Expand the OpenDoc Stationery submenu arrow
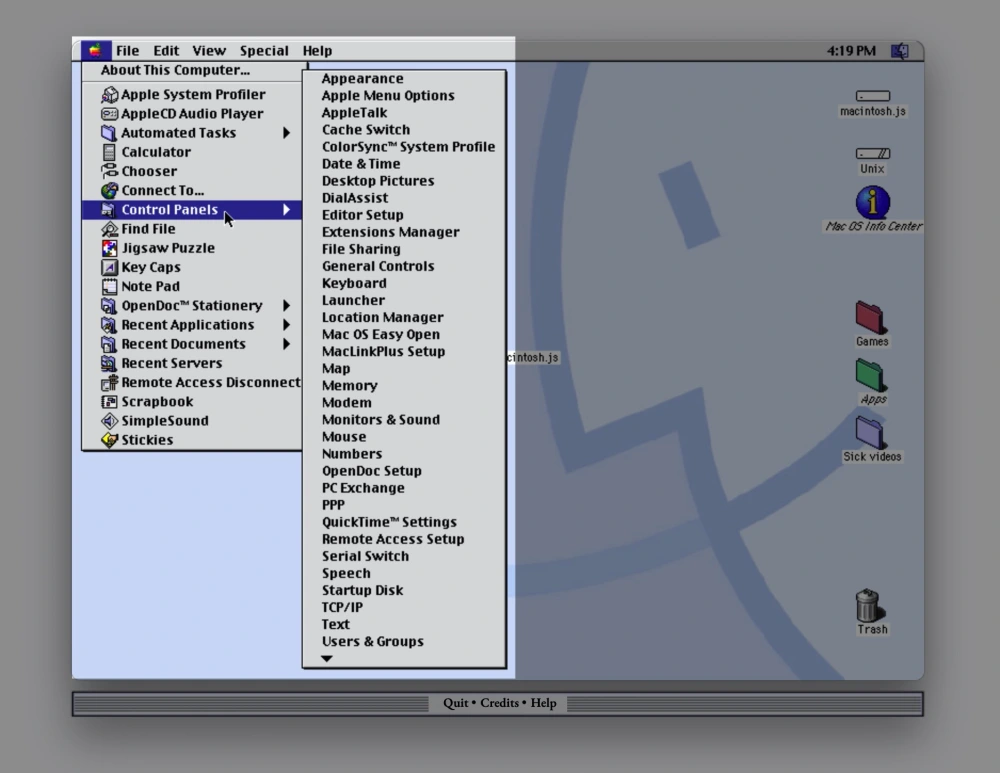 (x=286, y=306)
